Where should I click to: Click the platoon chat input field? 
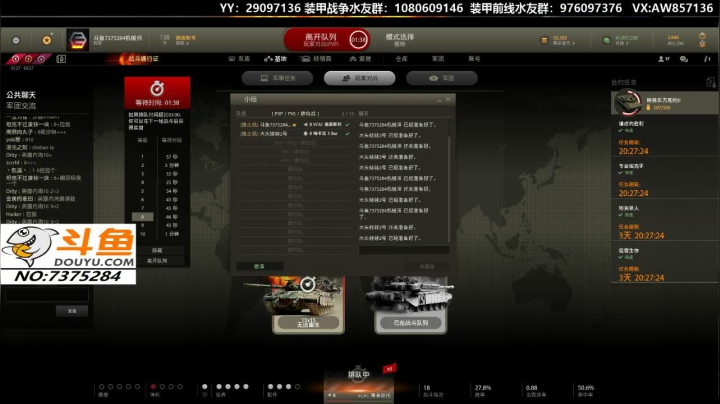pyautogui.click(x=404, y=250)
